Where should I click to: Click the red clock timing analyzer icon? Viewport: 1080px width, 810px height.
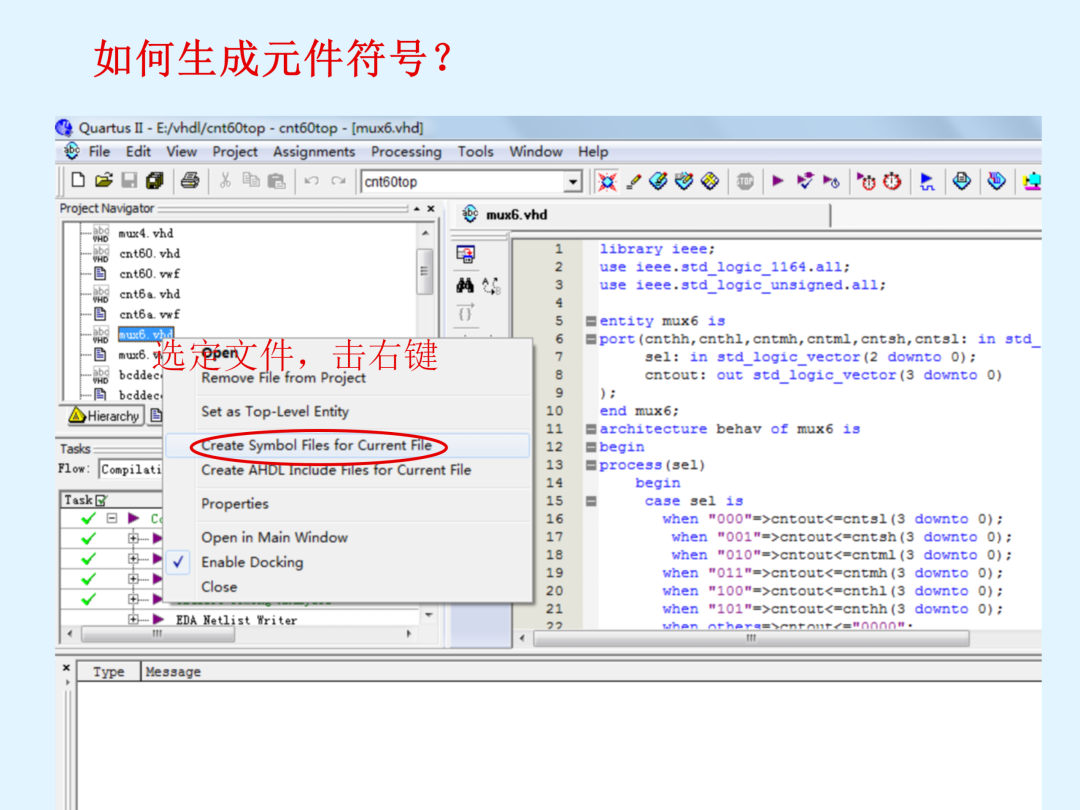[x=892, y=182]
